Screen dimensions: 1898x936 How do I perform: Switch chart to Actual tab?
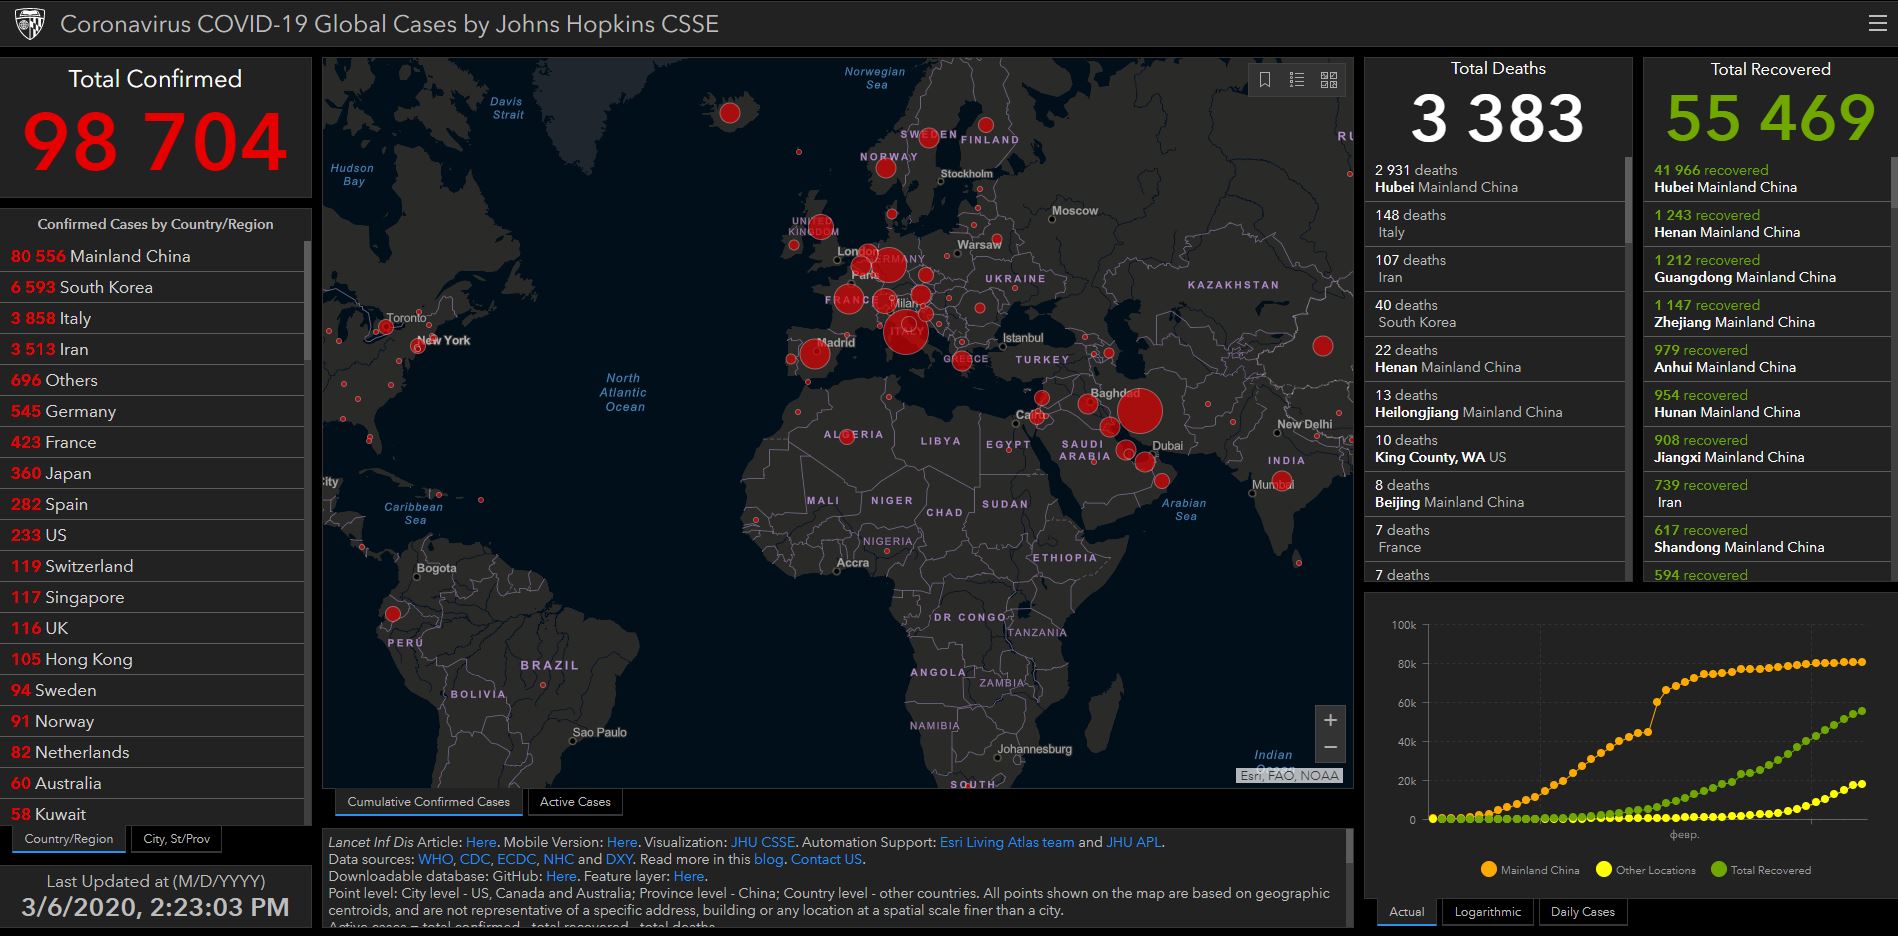point(1407,912)
